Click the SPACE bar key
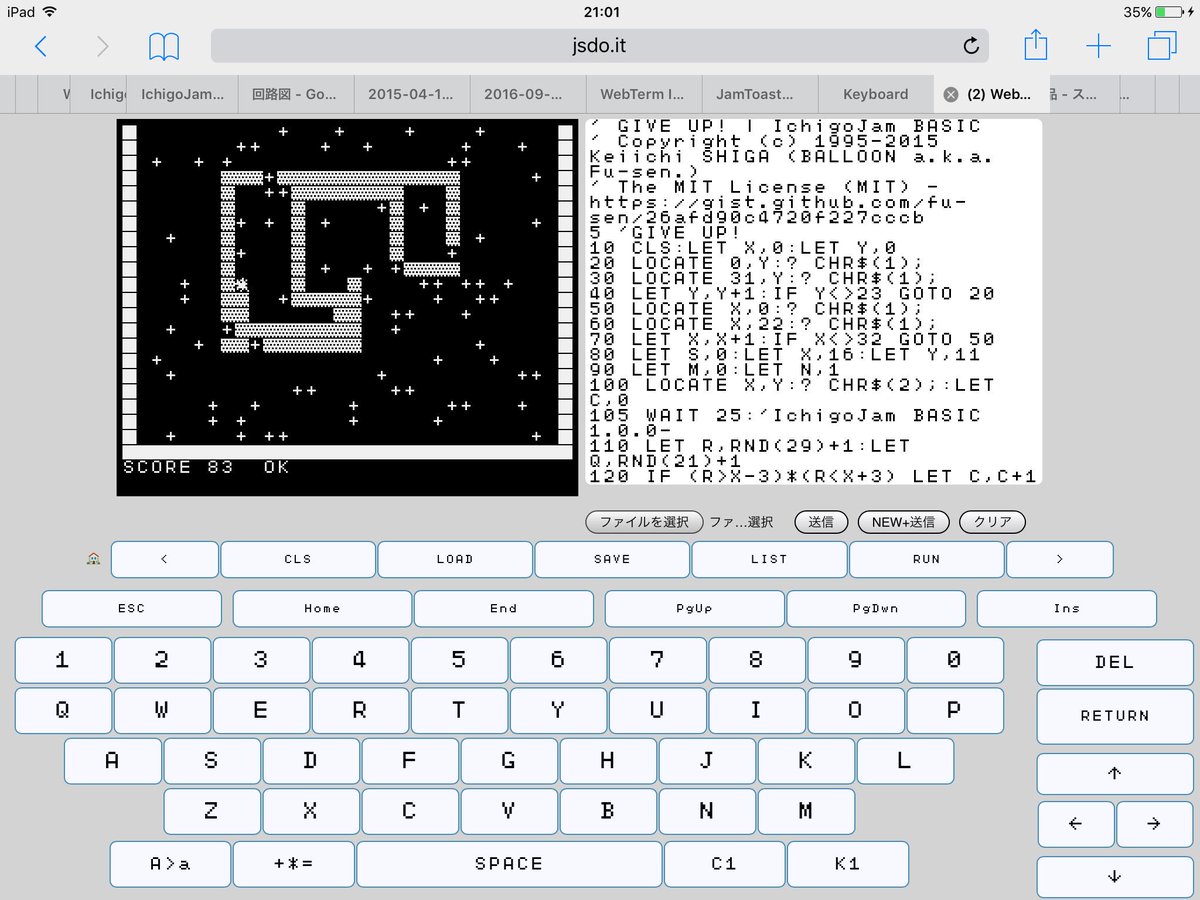Viewport: 1200px width, 900px height. click(x=509, y=864)
